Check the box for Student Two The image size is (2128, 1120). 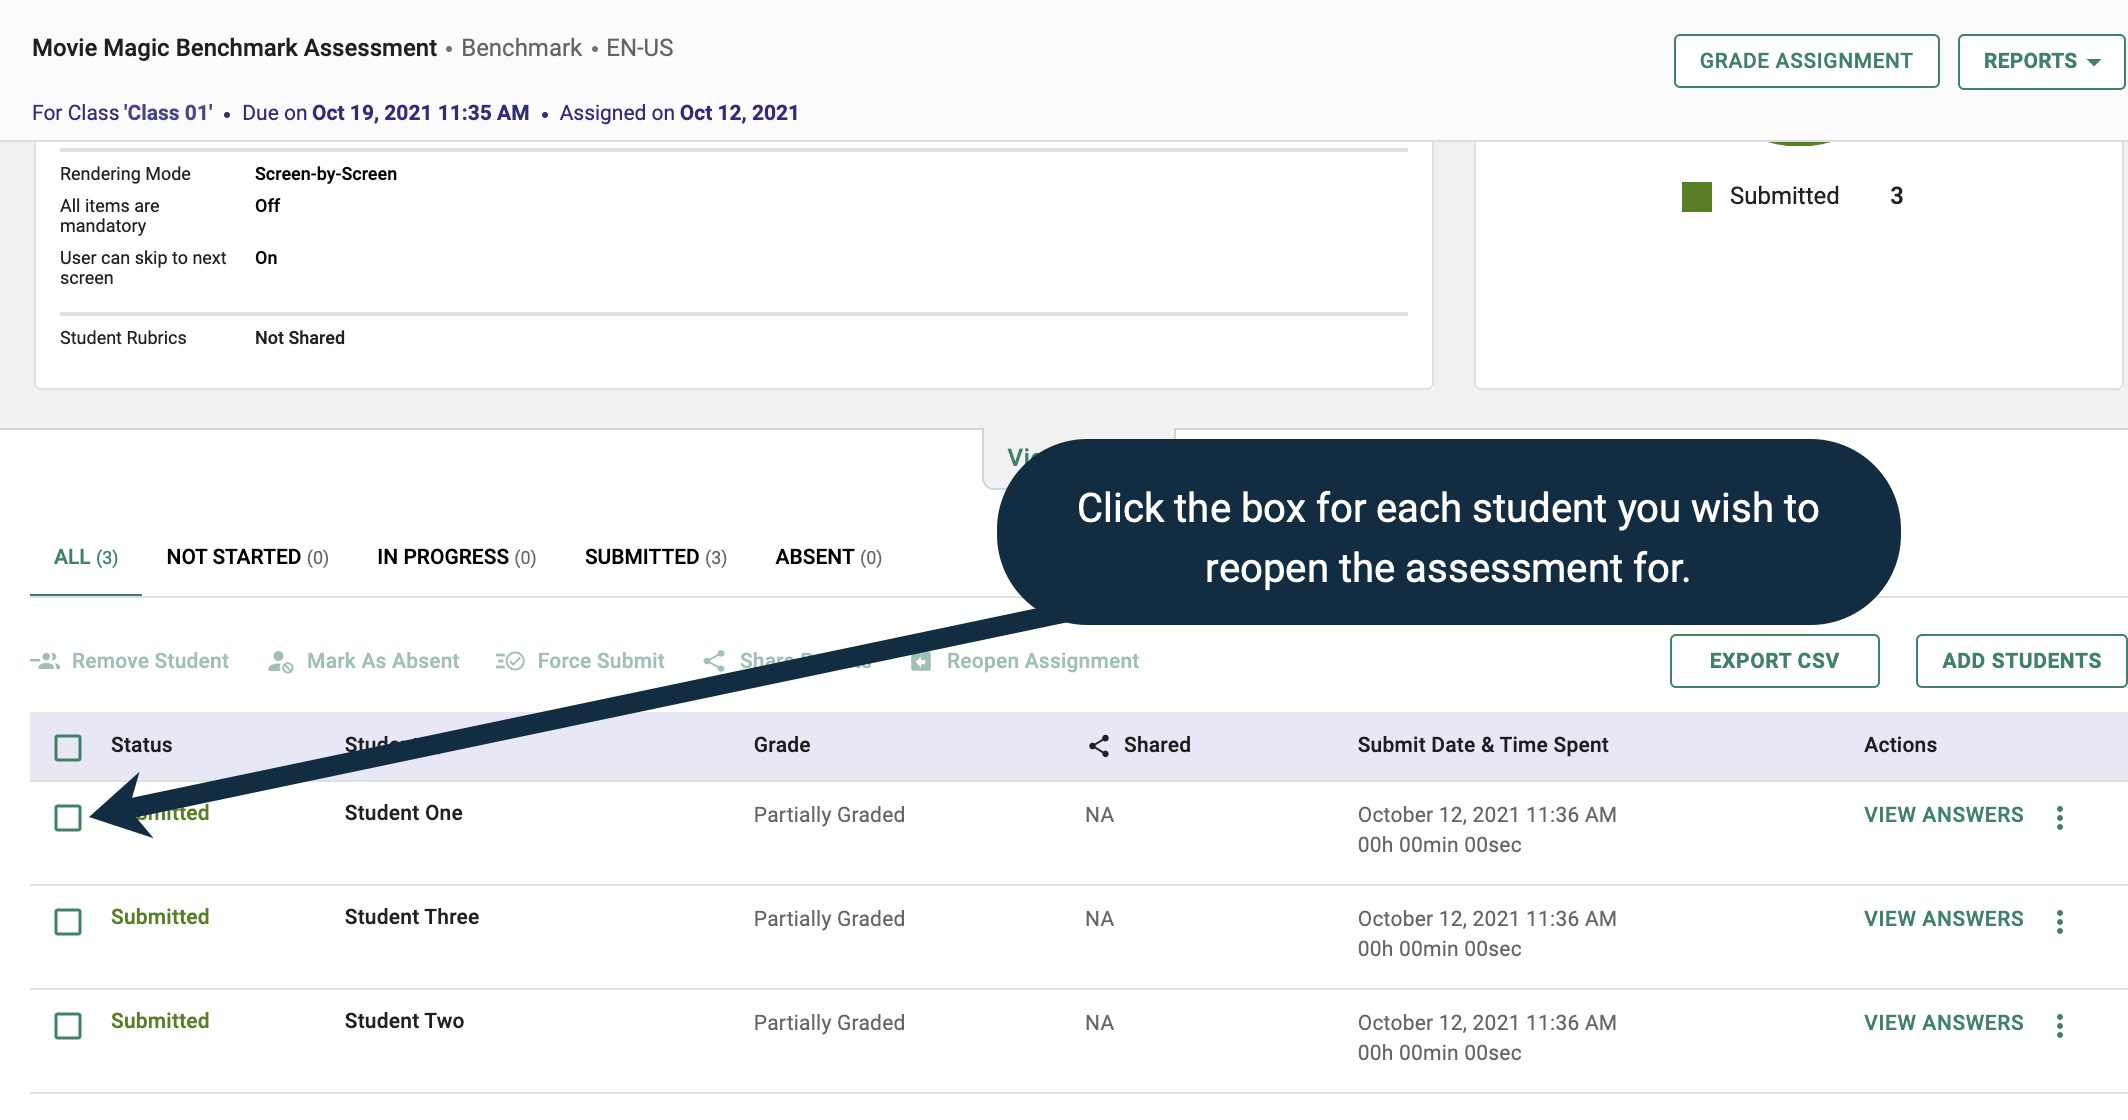(x=68, y=1026)
